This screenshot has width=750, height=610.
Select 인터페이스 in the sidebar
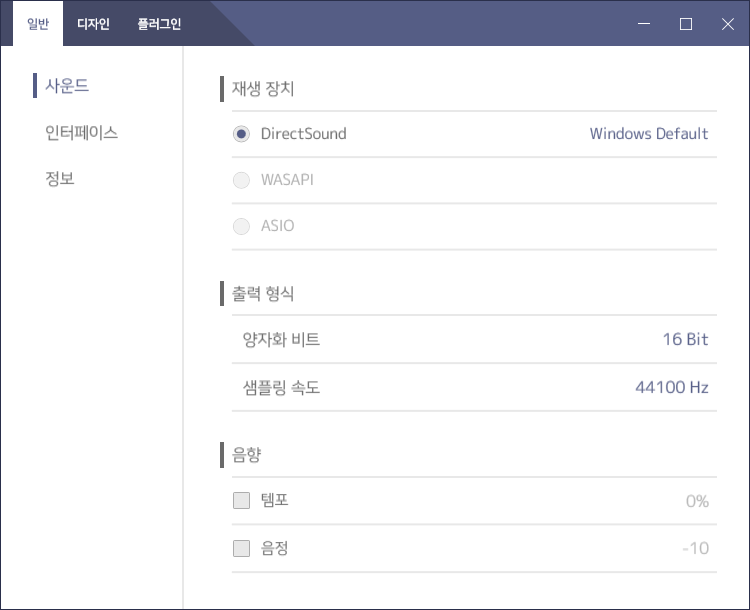tap(81, 133)
